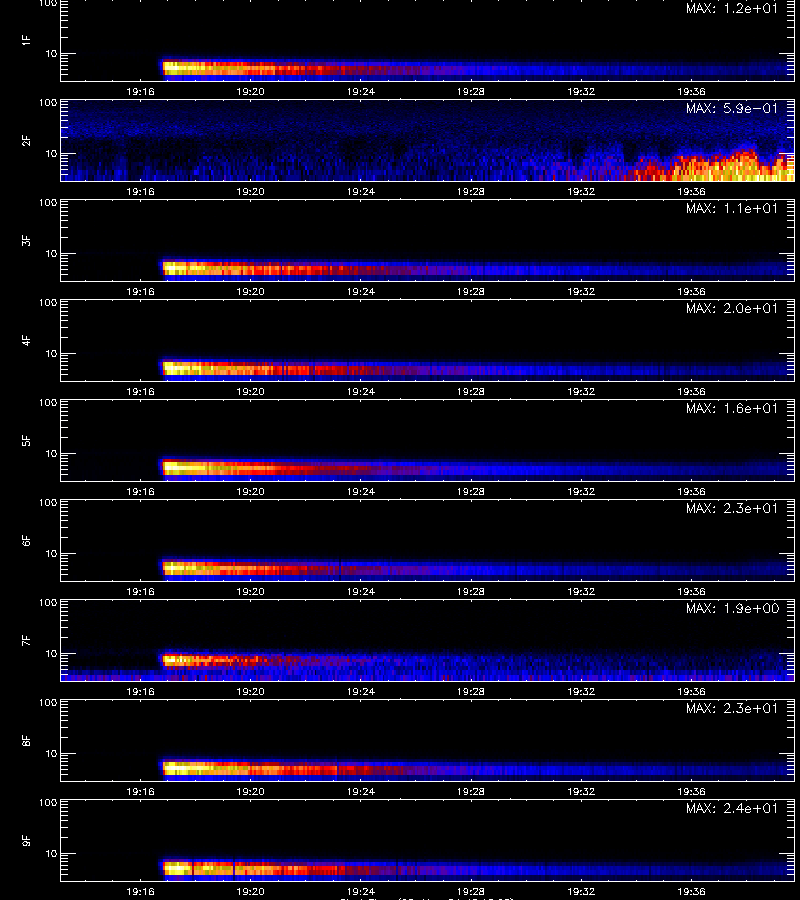Click the 9F panel axis label
800x900 pixels.
coord(26,841)
